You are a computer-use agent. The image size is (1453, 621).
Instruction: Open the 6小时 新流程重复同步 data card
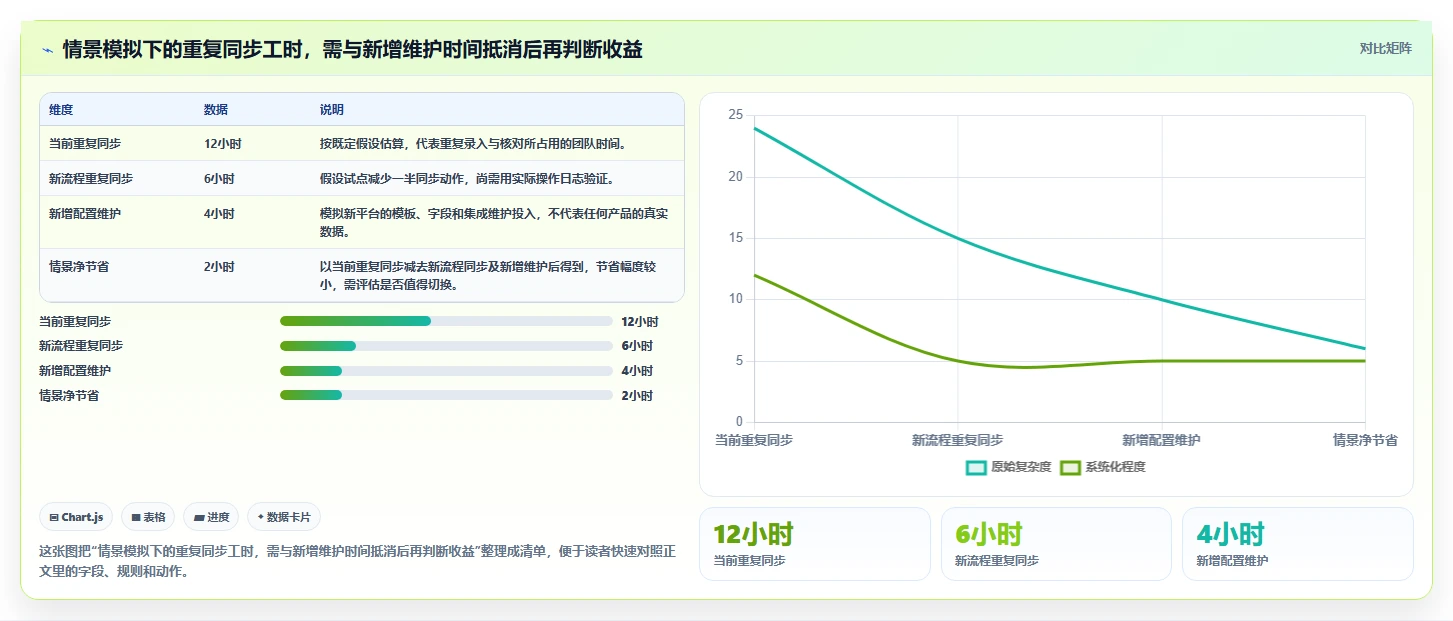coord(1056,544)
